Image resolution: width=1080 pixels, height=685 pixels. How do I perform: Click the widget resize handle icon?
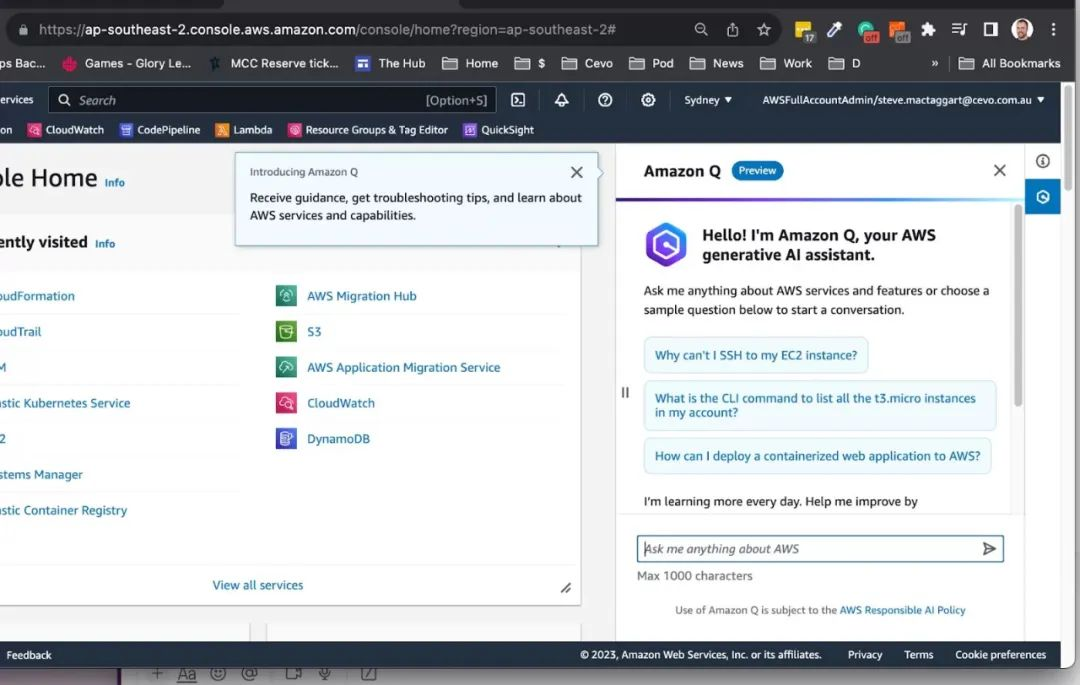pyautogui.click(x=565, y=588)
